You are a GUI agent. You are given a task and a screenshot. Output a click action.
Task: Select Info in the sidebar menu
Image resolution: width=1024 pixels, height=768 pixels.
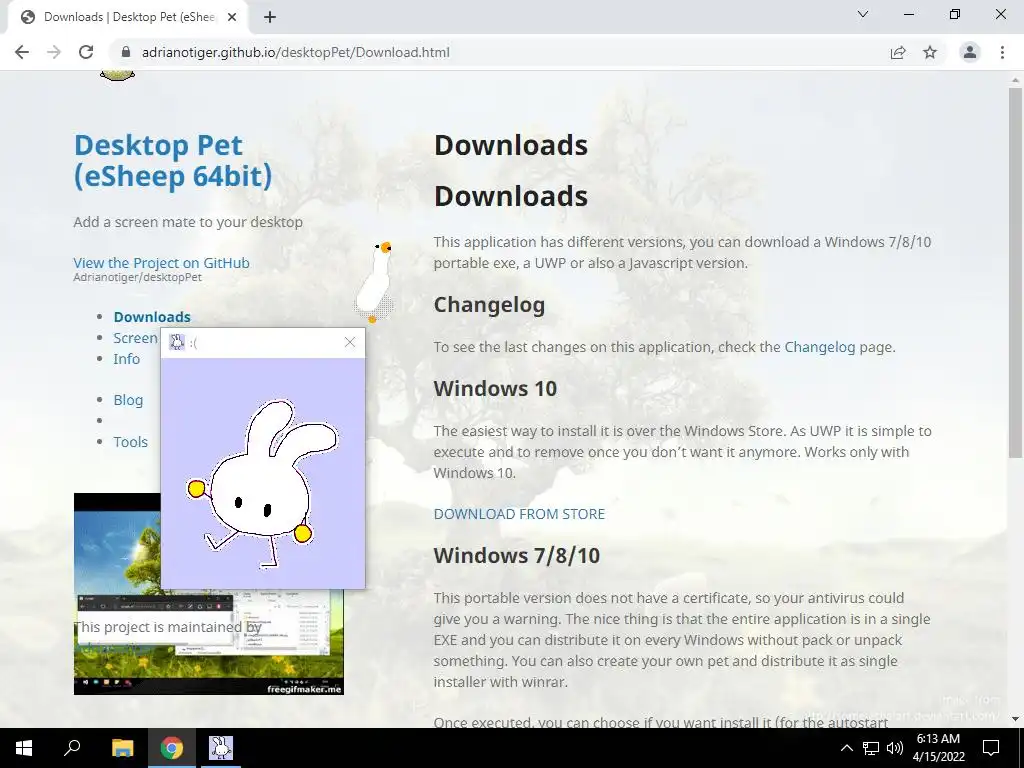(127, 359)
